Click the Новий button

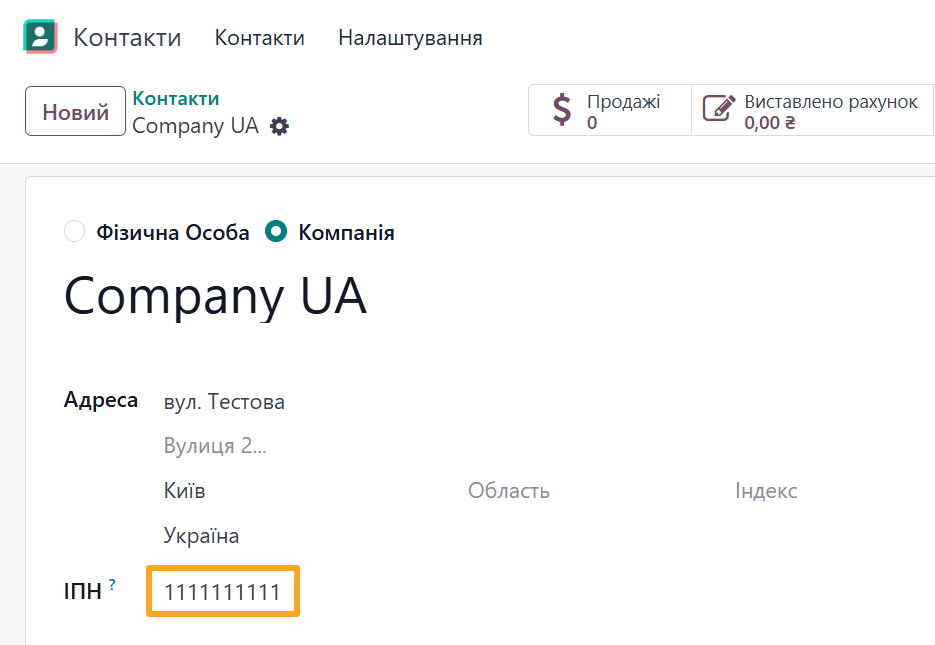pyautogui.click(x=74, y=110)
